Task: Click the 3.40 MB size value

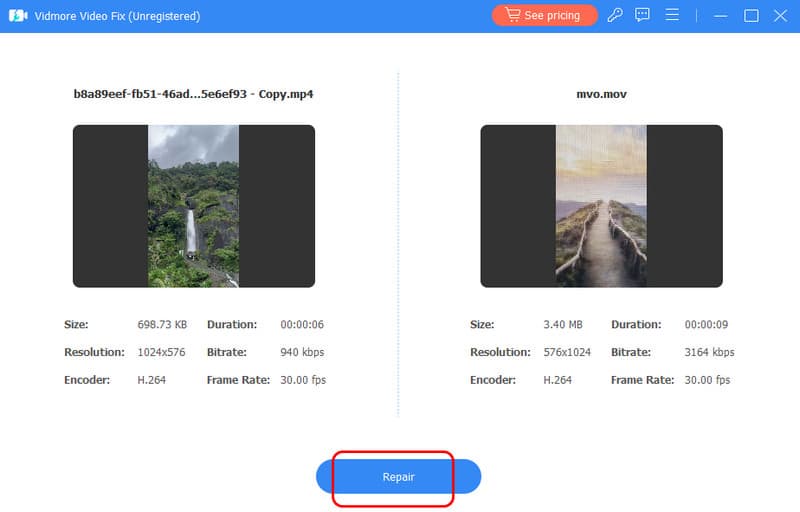Action: point(563,325)
